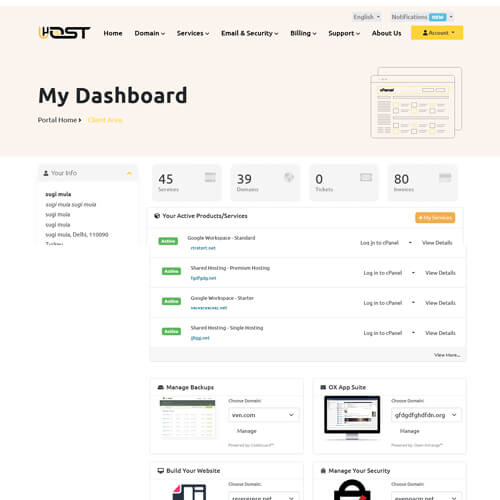Go to About Us page
This screenshot has height=500, width=500.
pyautogui.click(x=386, y=33)
